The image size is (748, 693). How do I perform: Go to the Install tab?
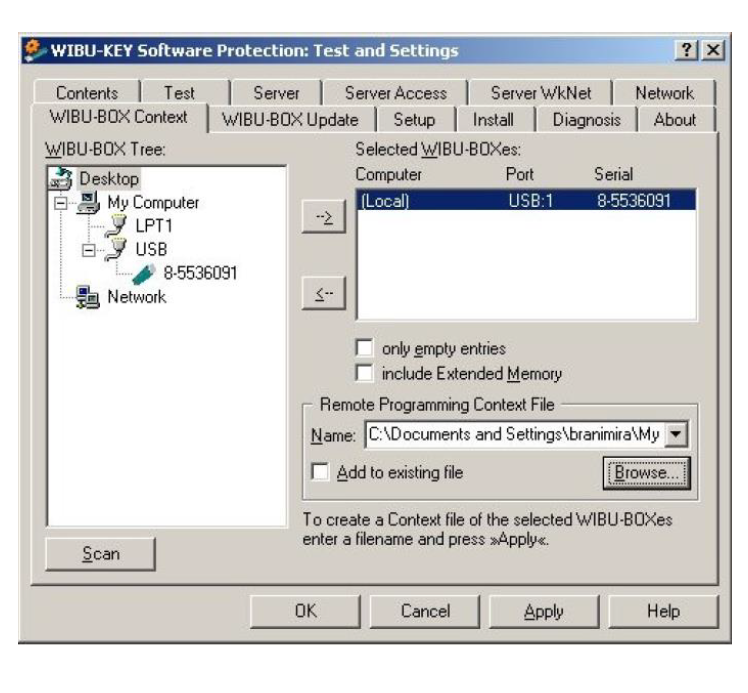point(493,119)
